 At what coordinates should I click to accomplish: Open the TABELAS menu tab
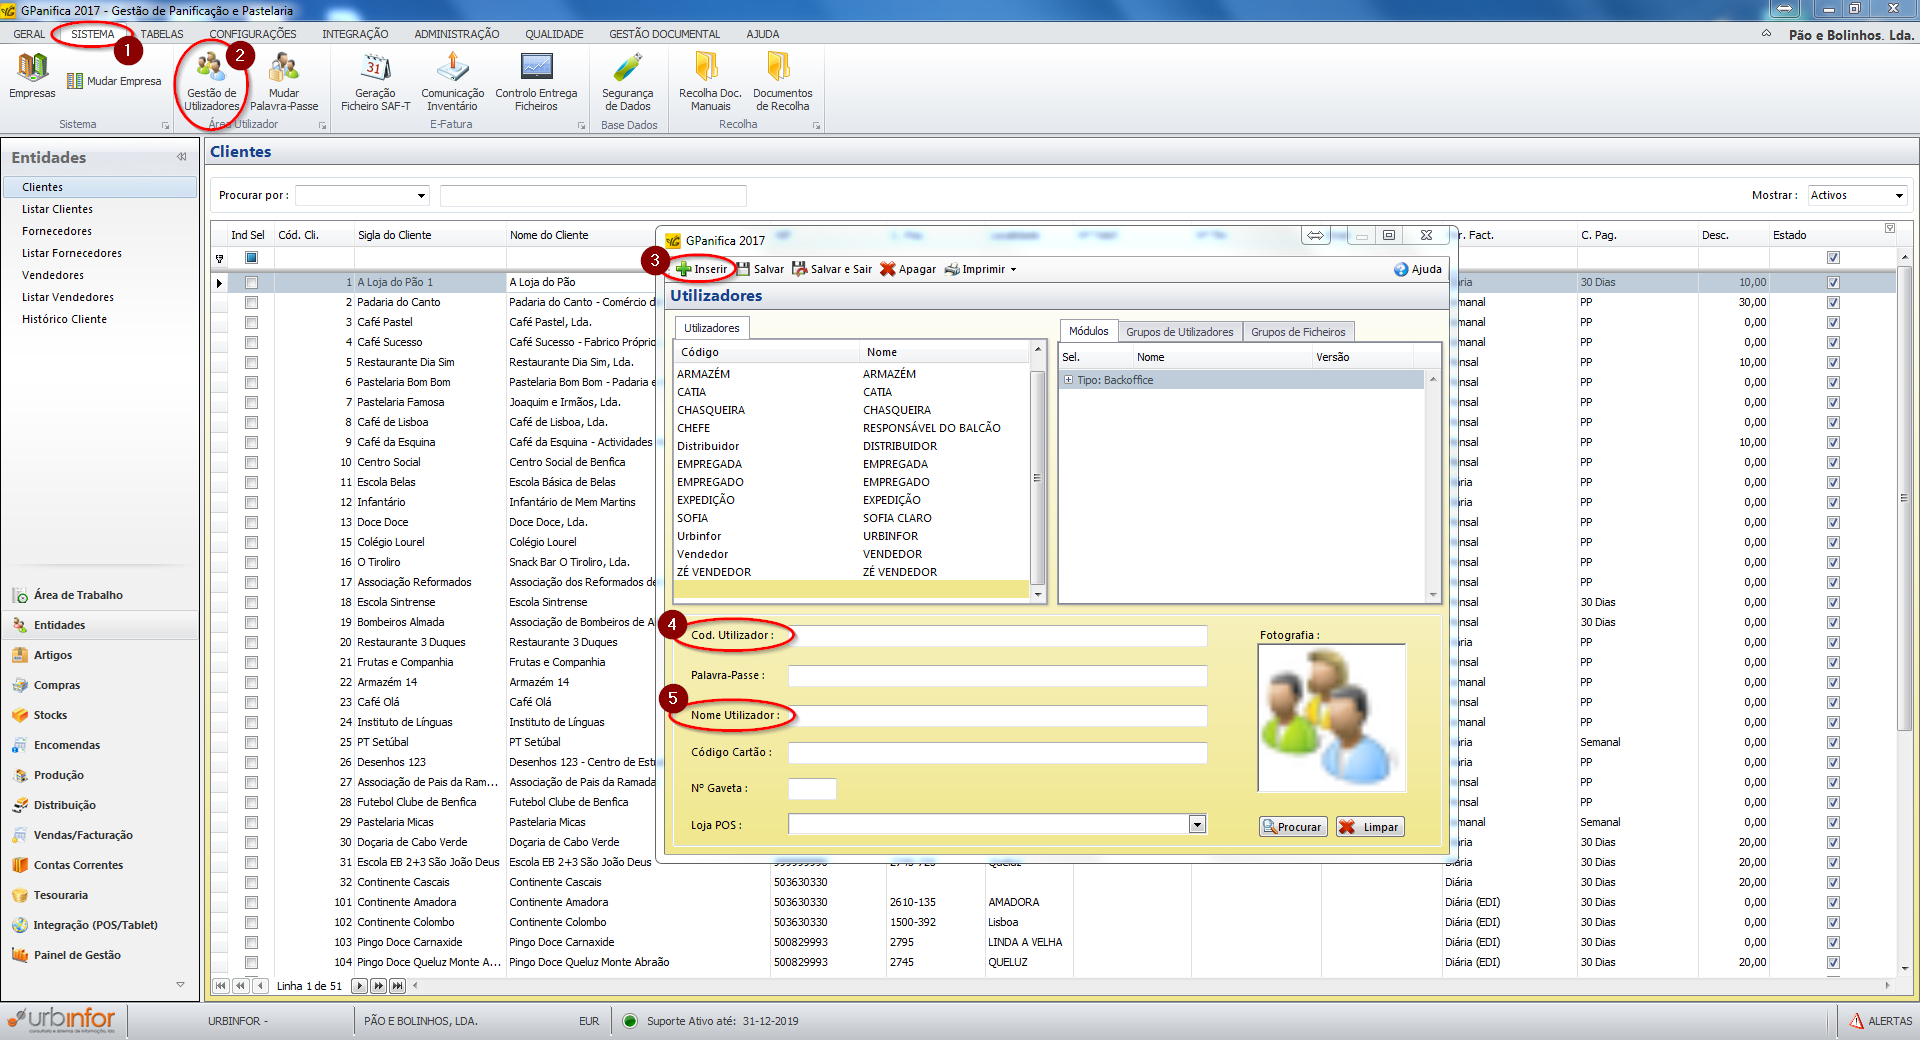(x=162, y=34)
